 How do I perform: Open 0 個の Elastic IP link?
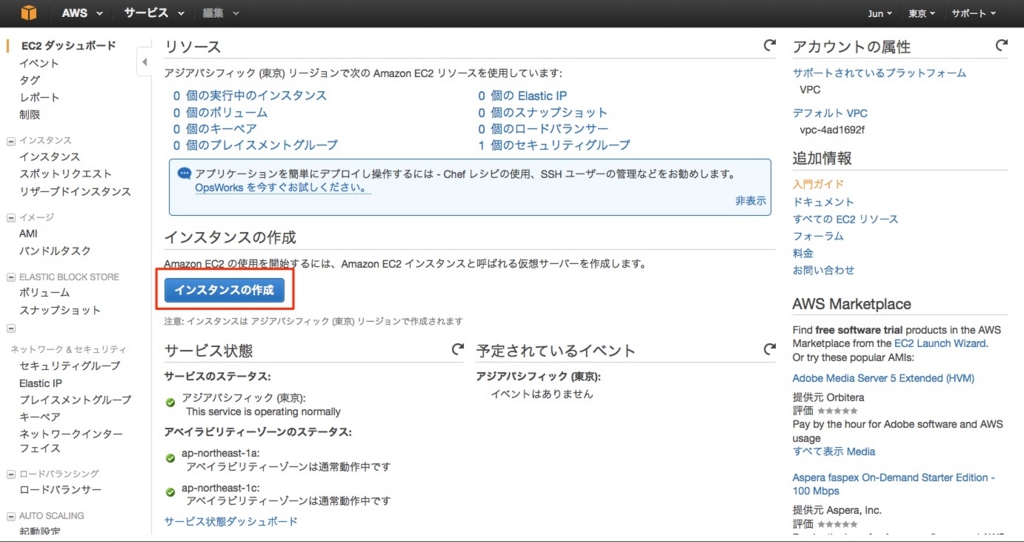(x=522, y=95)
